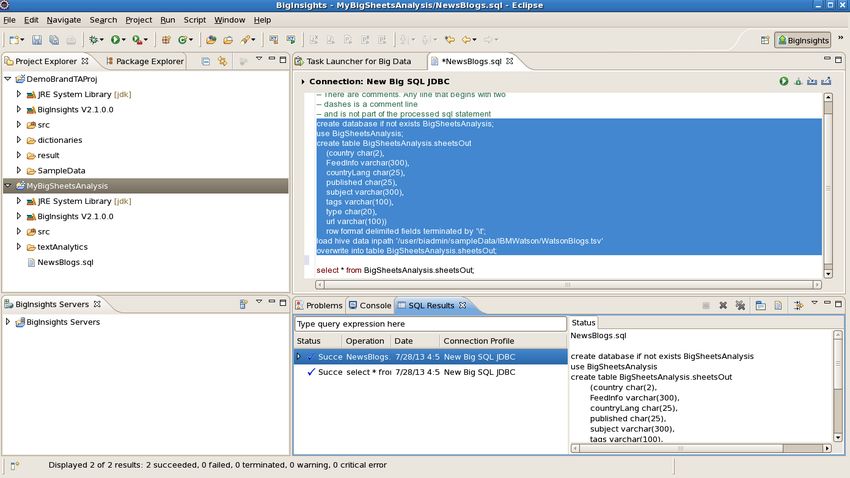Image resolution: width=850 pixels, height=478 pixels.
Task: Open the Back navigation history dropdown
Action: [x=474, y=40]
